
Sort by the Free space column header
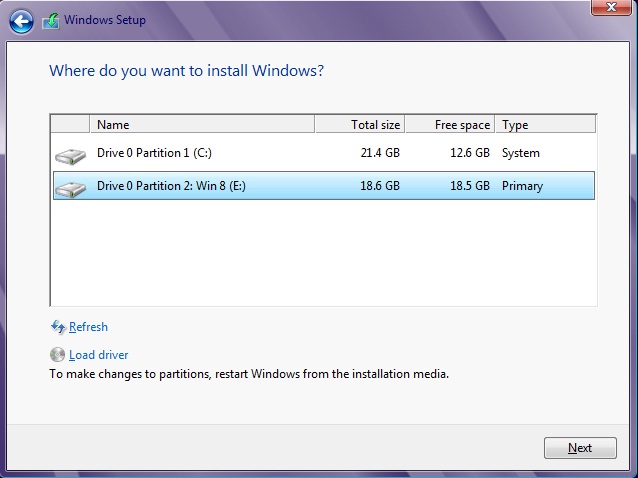pyautogui.click(x=450, y=124)
